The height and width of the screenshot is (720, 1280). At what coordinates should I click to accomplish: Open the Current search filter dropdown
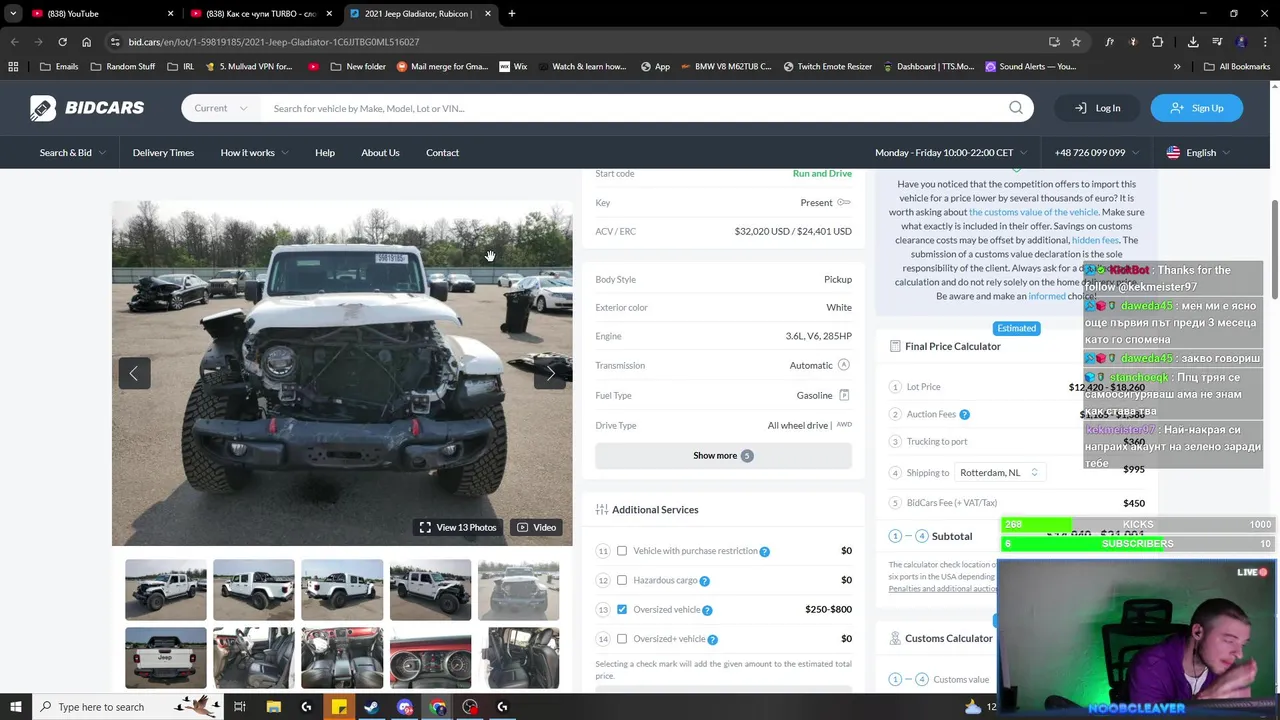(221, 108)
